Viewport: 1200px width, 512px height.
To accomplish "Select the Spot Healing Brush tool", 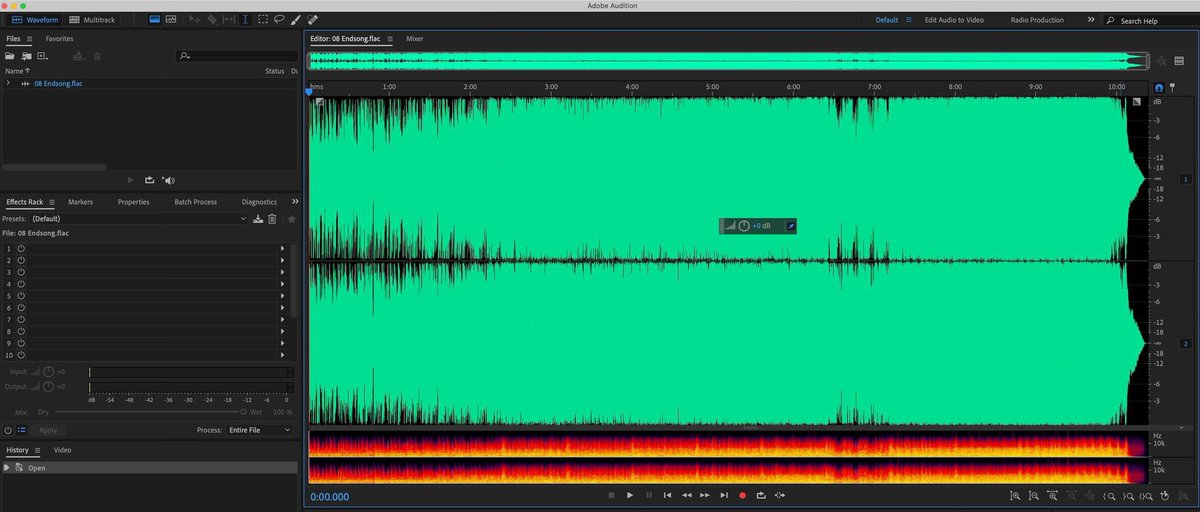I will point(313,20).
